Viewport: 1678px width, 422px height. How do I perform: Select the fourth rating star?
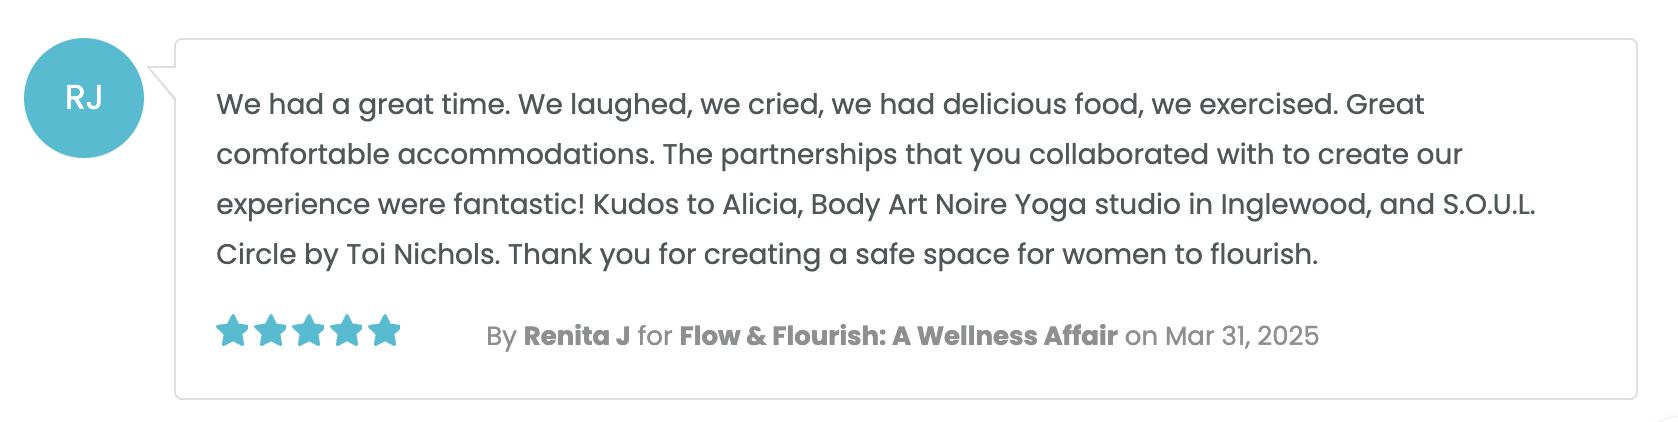[346, 330]
